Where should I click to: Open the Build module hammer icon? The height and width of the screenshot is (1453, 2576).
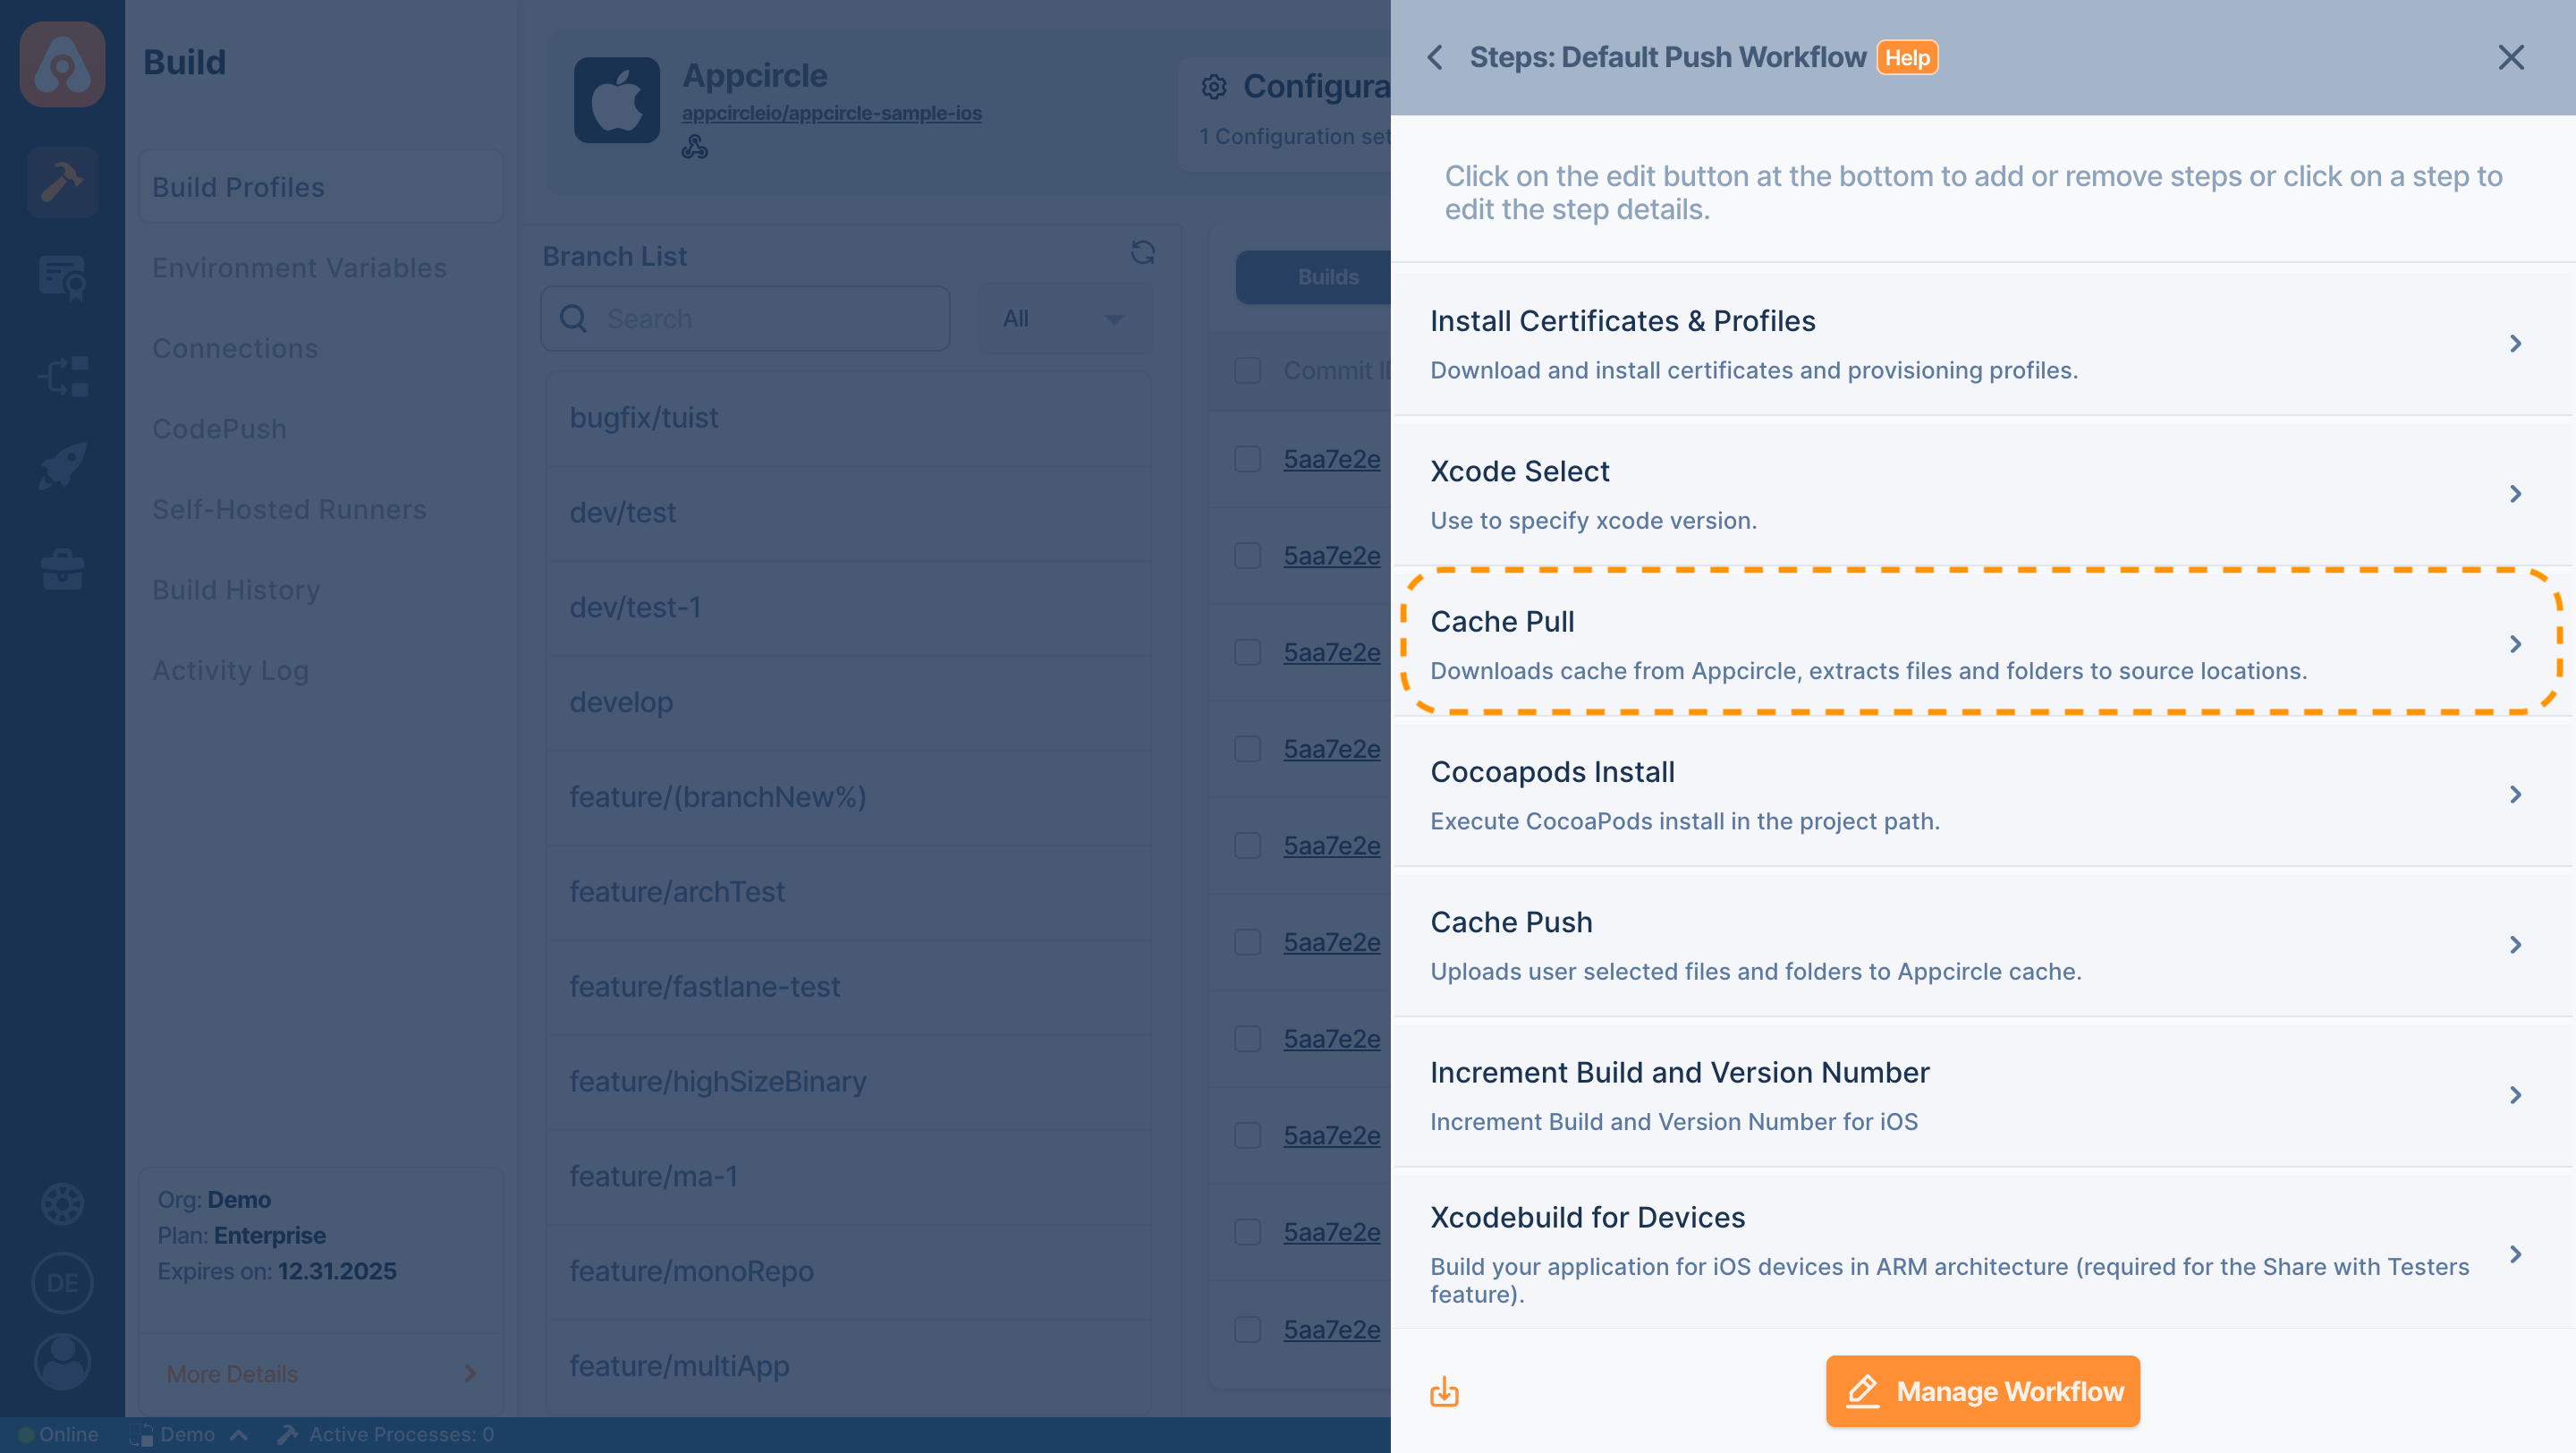(x=62, y=182)
